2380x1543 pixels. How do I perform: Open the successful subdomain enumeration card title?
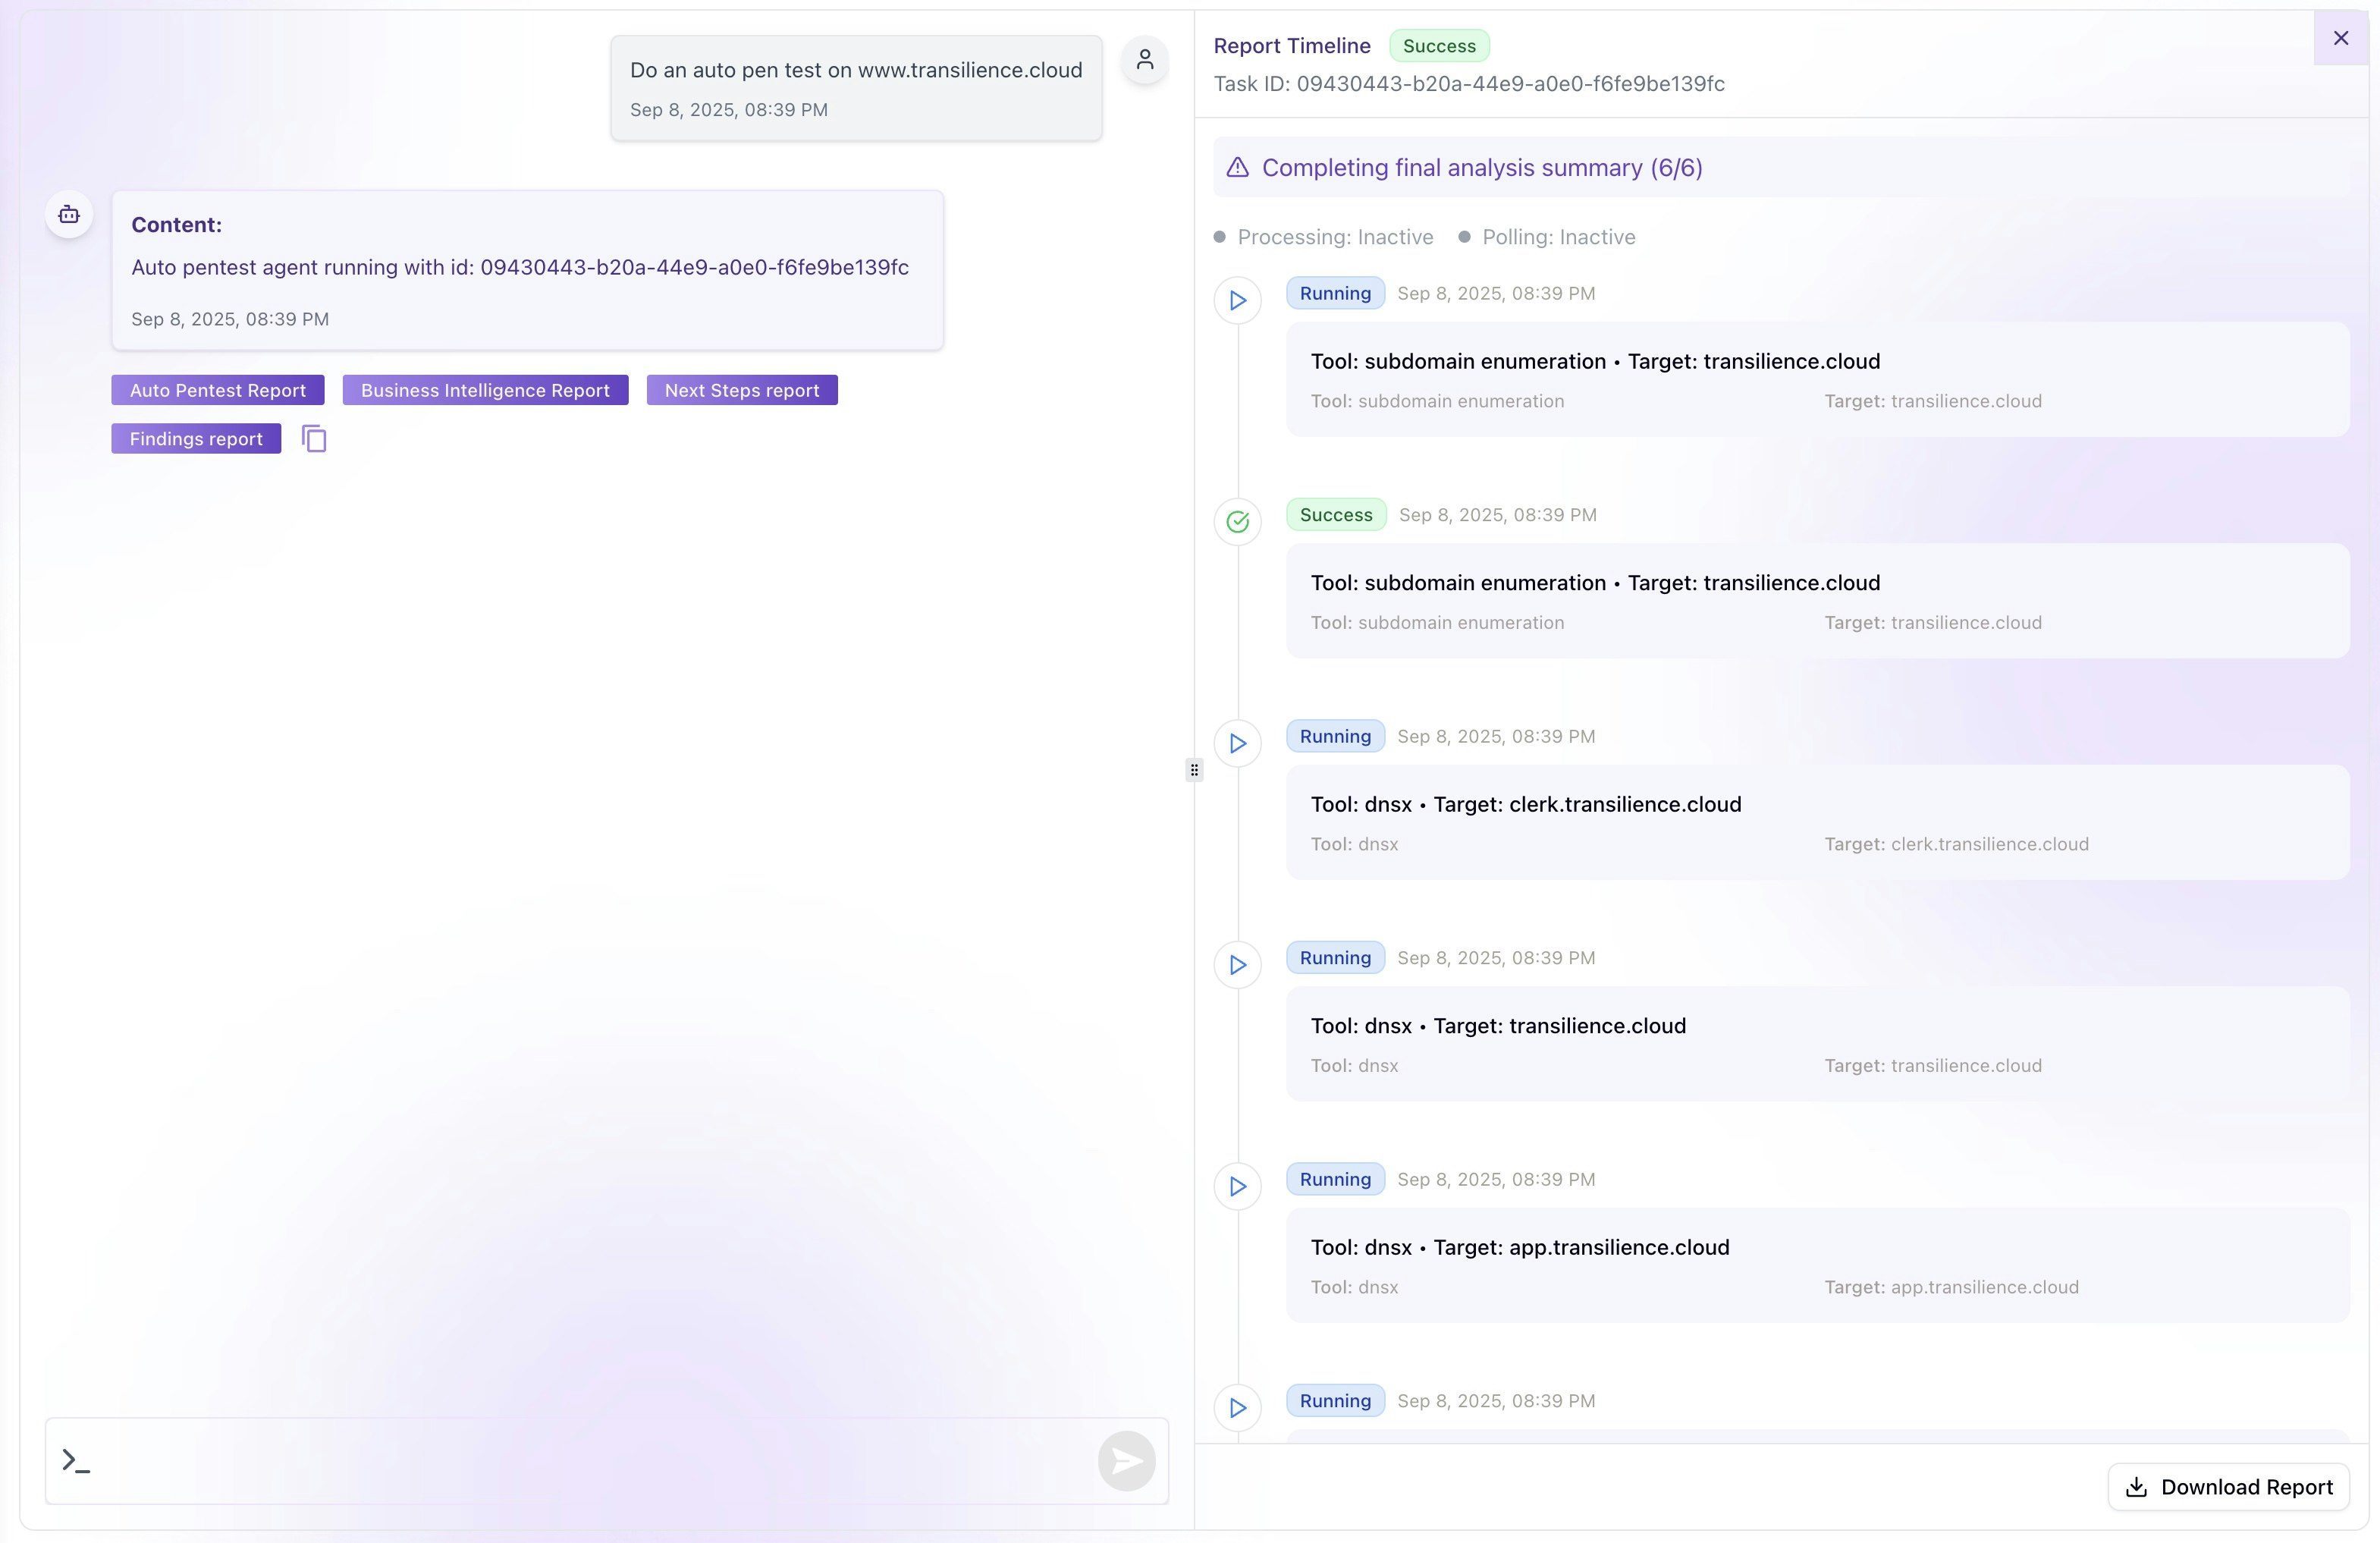(x=1595, y=583)
